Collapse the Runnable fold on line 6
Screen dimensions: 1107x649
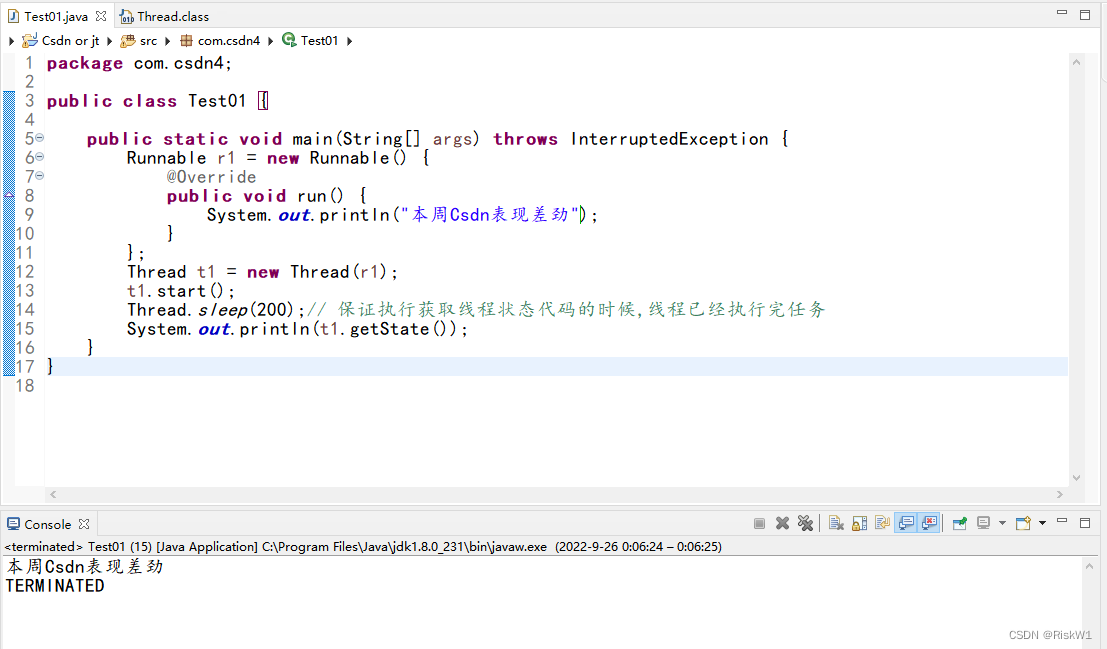pos(40,157)
